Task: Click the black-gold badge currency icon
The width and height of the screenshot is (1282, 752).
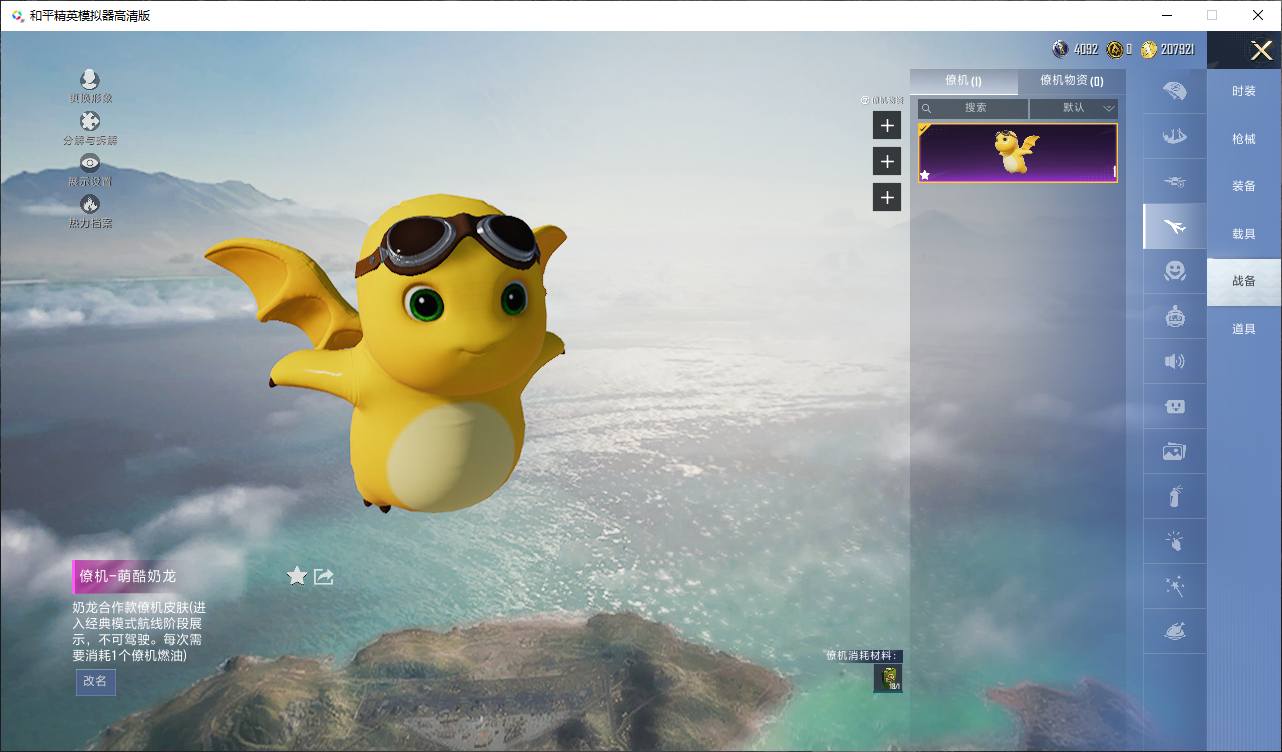Action: [1115, 49]
